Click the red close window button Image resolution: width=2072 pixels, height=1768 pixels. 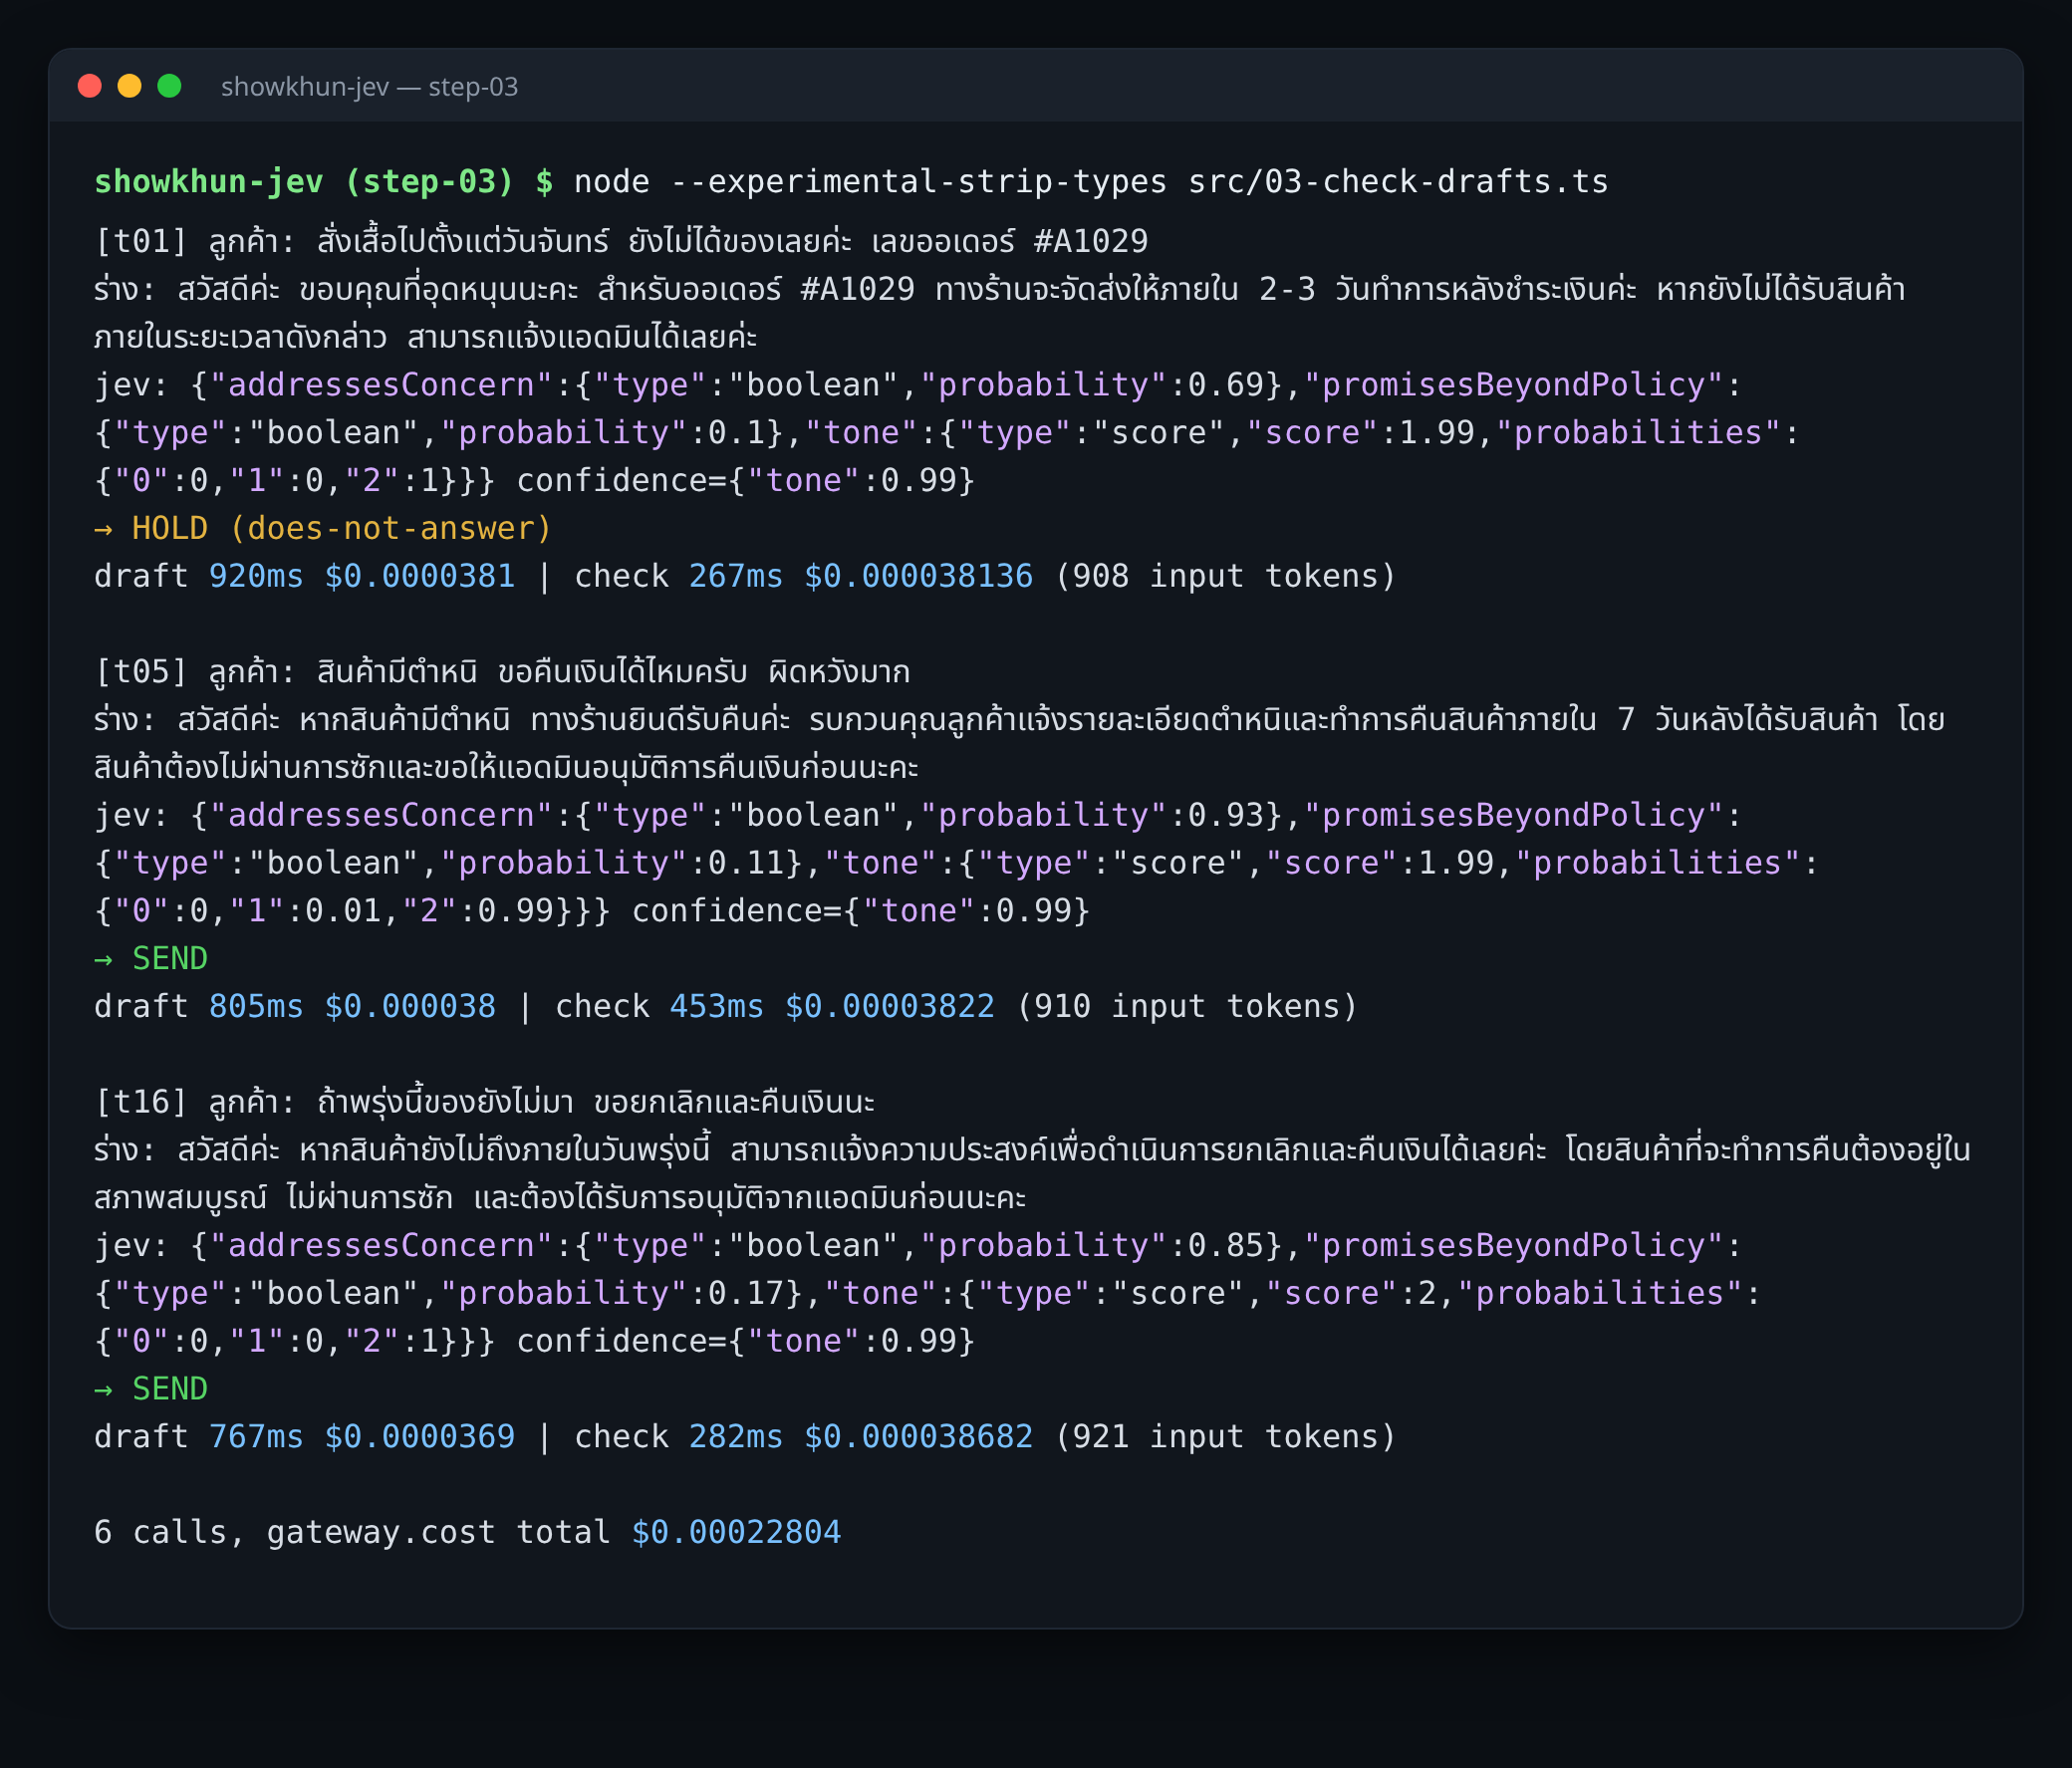pyautogui.click(x=90, y=86)
